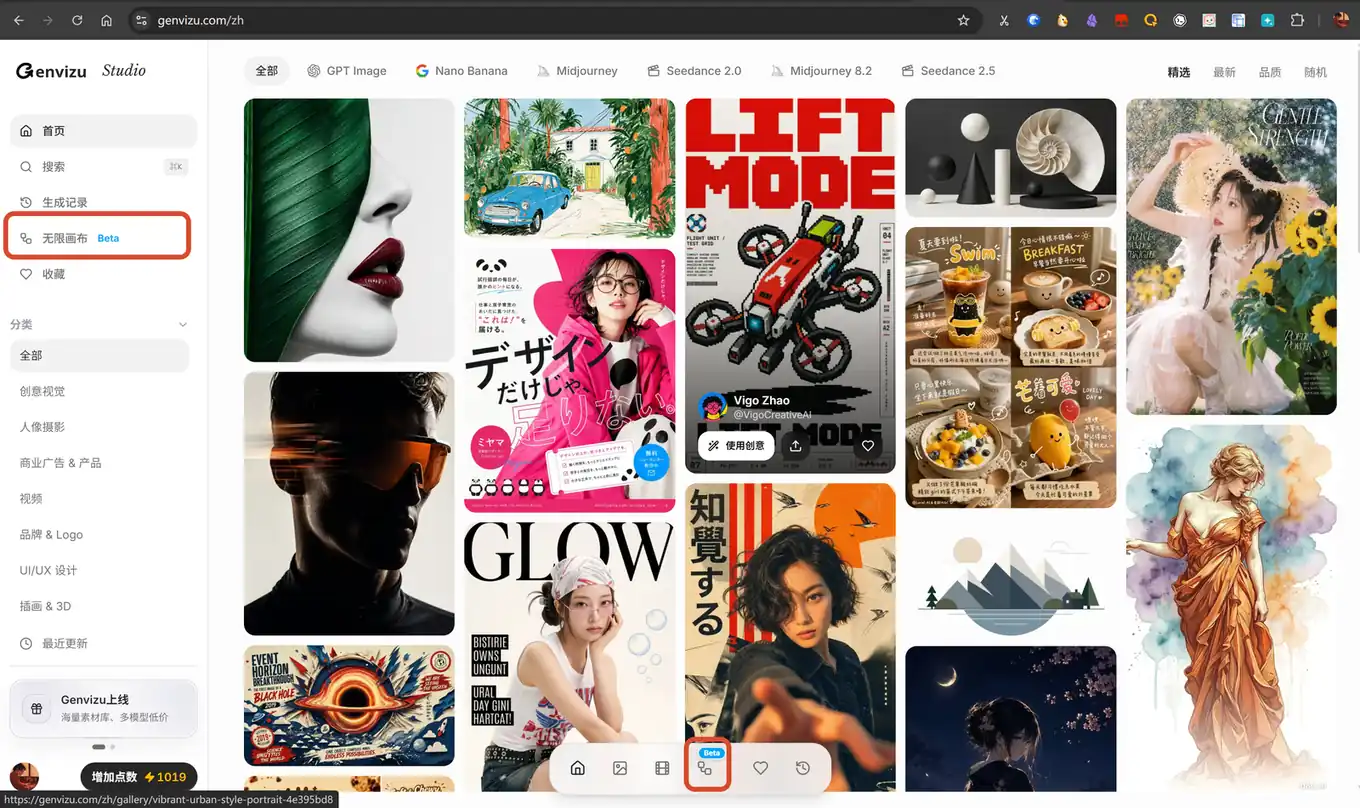Viewport: 1360px width, 808px height.
Task: Click the purple crystal extension icon
Action: pos(1092,20)
